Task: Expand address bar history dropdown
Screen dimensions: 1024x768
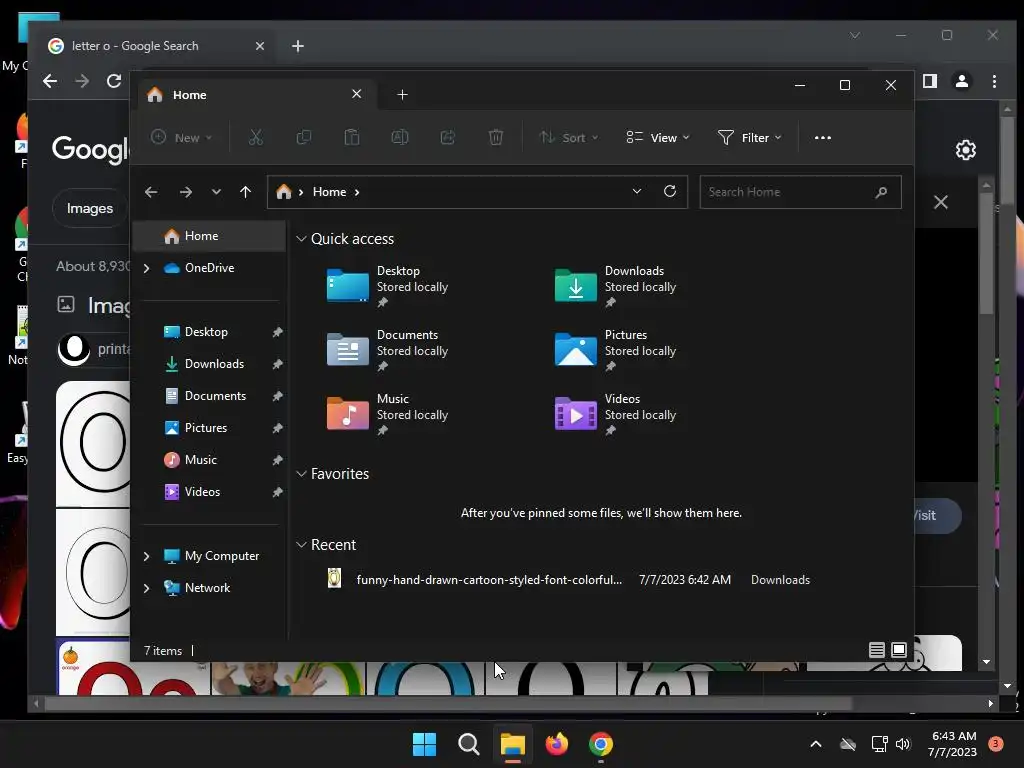Action: point(637,191)
